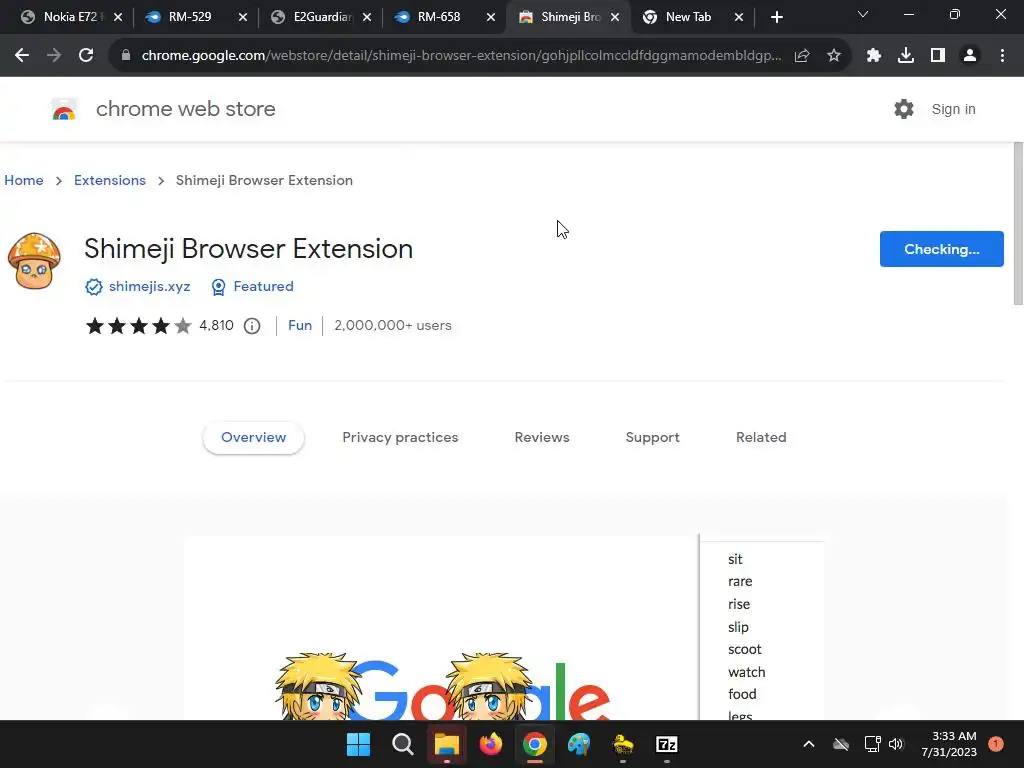This screenshot has width=1024, height=768.
Task: Switch to the New Tab tab
Action: tap(686, 17)
